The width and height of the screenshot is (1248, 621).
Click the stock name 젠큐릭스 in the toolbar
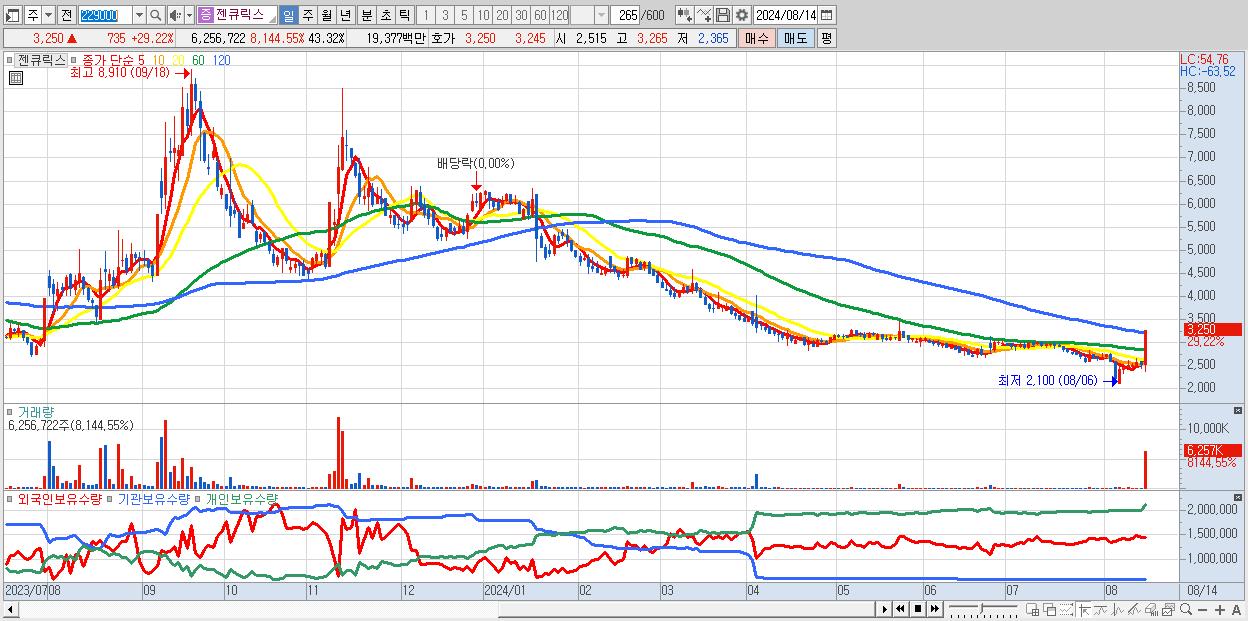coord(240,15)
